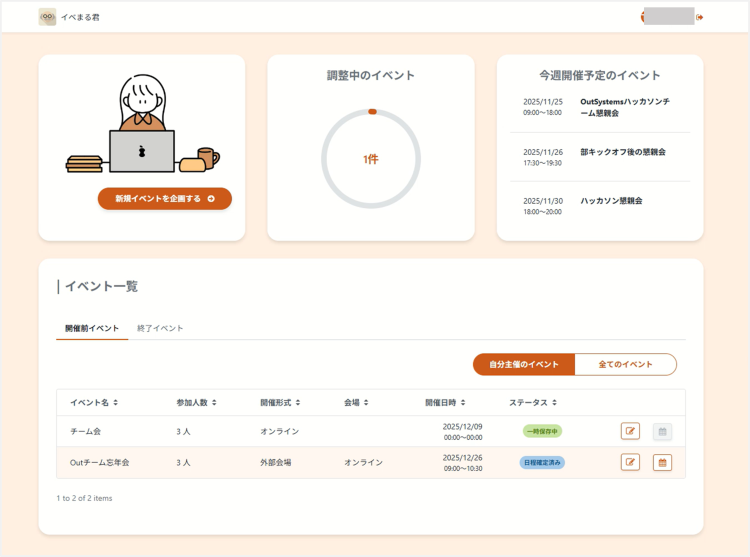750x557 pixels.
Task: Click the 一時保存中 status badge
Action: click(542, 431)
